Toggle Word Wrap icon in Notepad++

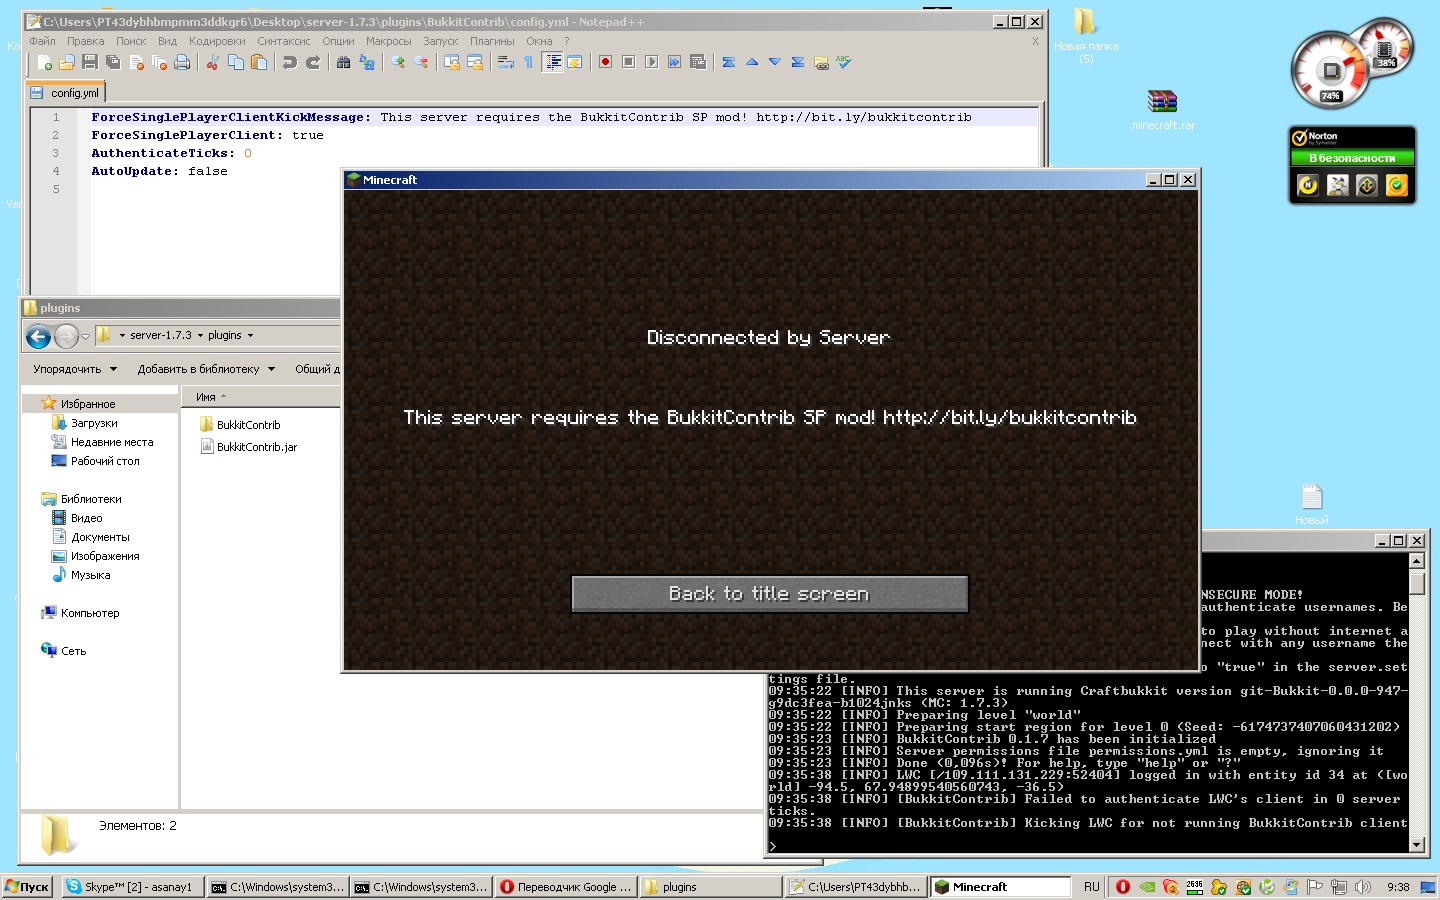506,62
